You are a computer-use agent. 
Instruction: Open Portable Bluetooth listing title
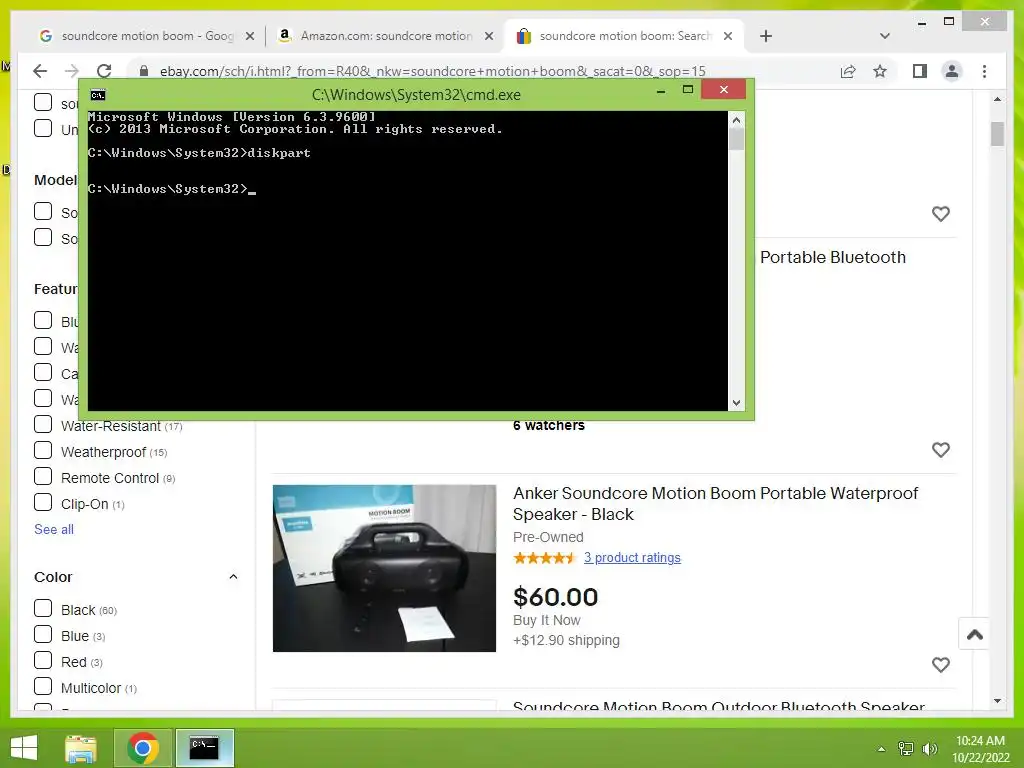(x=833, y=257)
